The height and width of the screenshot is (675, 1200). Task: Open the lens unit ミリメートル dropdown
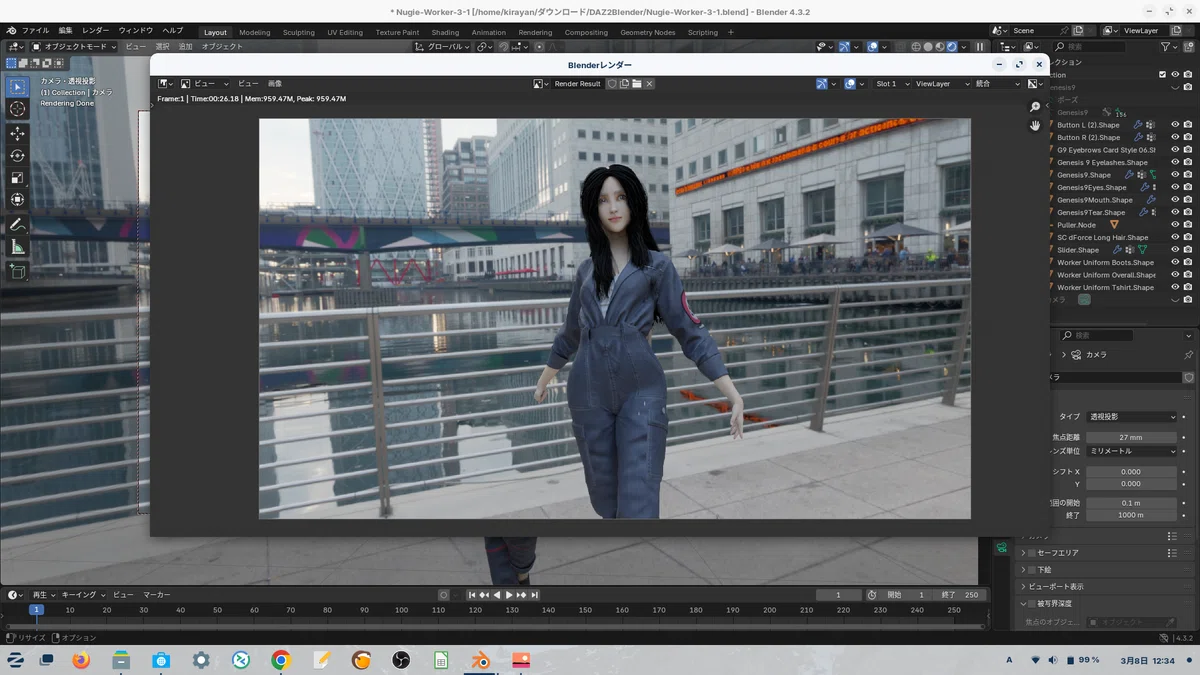1132,451
